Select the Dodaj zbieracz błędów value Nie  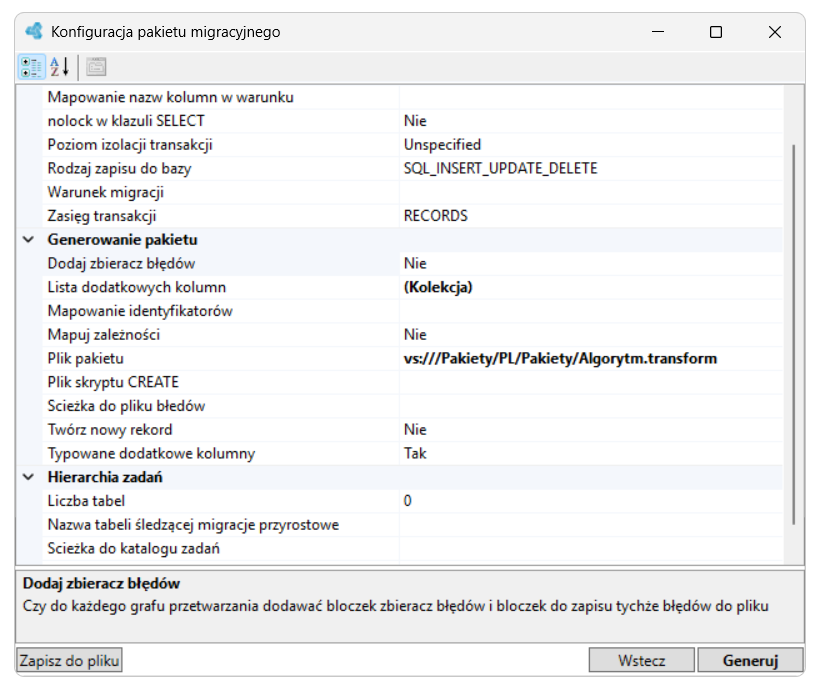[591, 263]
